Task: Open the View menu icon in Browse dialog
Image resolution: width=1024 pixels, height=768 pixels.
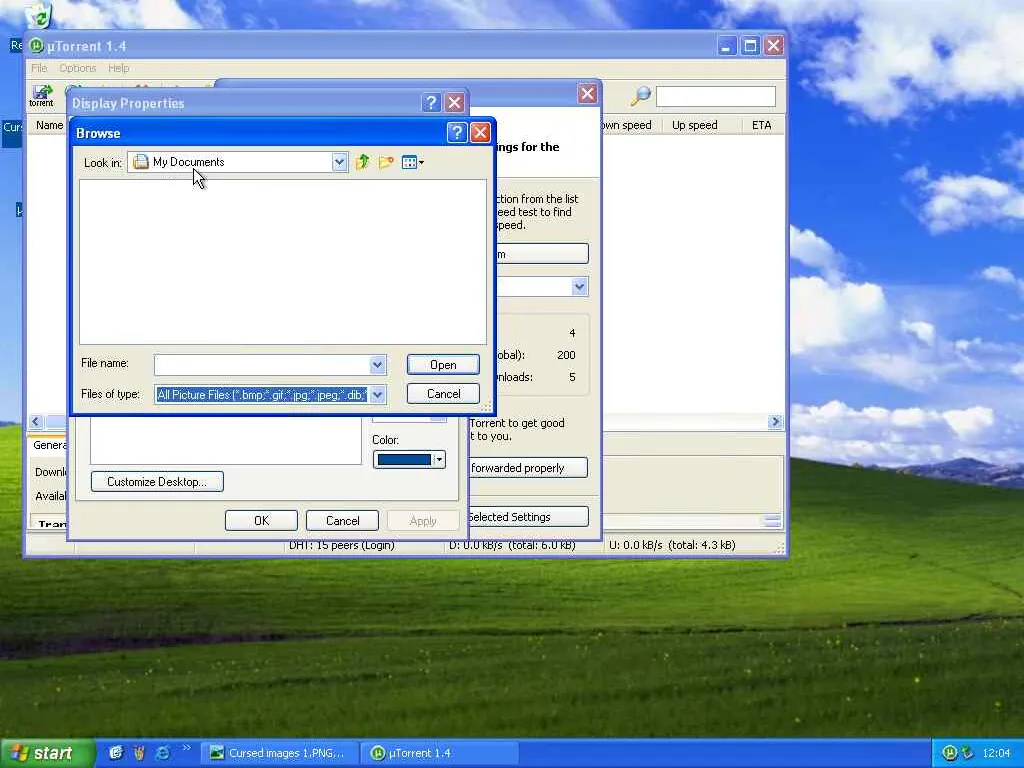Action: [x=413, y=162]
